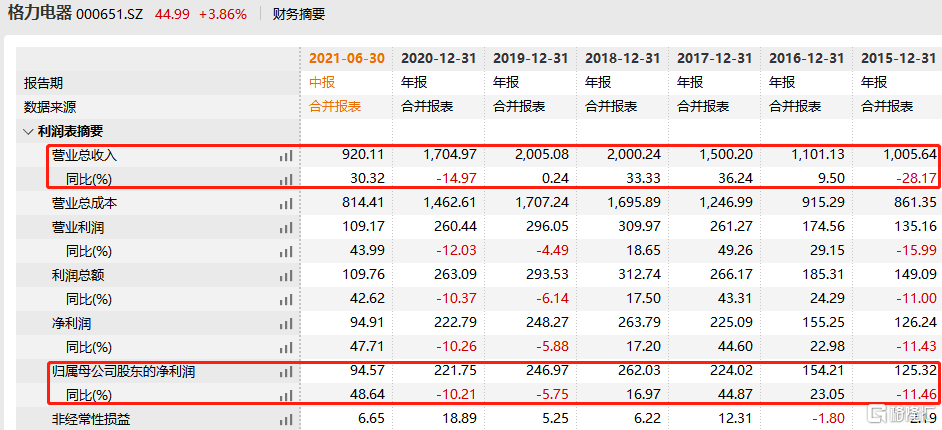
Task: Click revenue growth value -28.17
Action: pos(916,178)
